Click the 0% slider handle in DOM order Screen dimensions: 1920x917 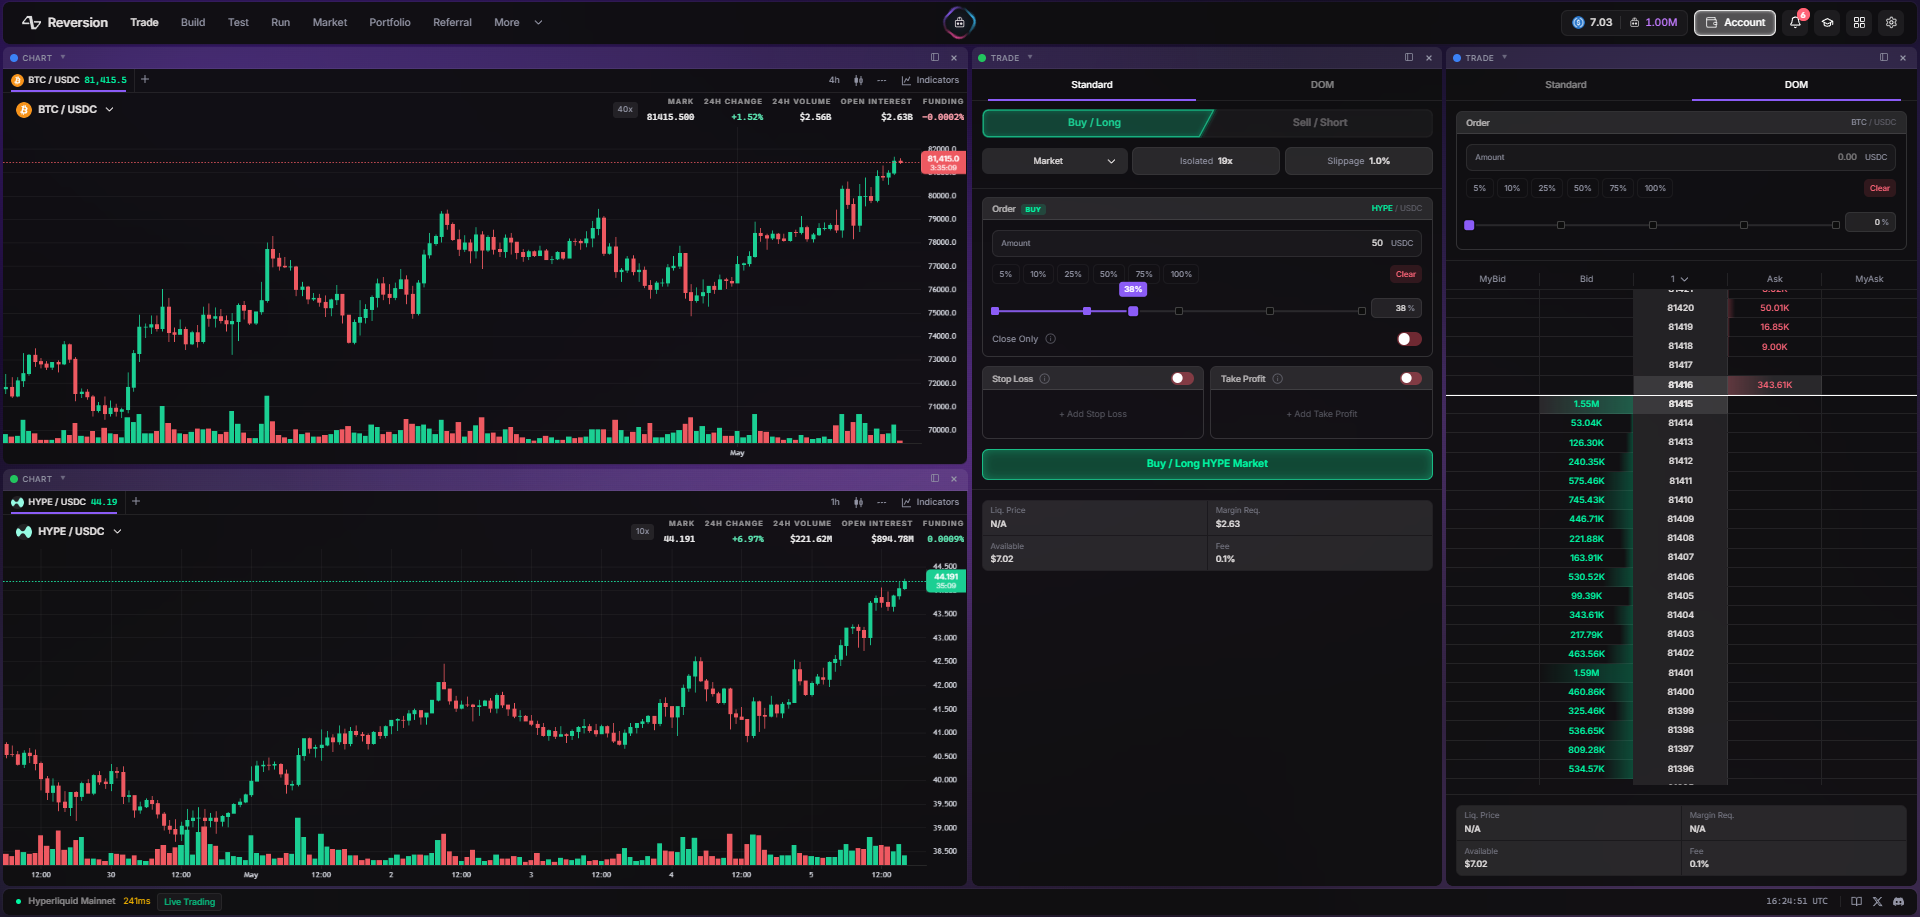(1469, 225)
